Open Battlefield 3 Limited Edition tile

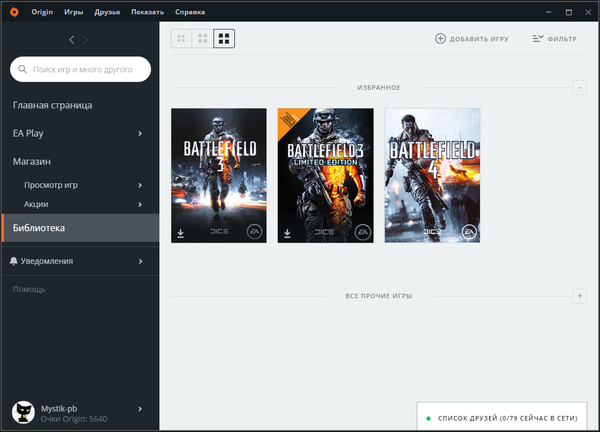[x=326, y=175]
